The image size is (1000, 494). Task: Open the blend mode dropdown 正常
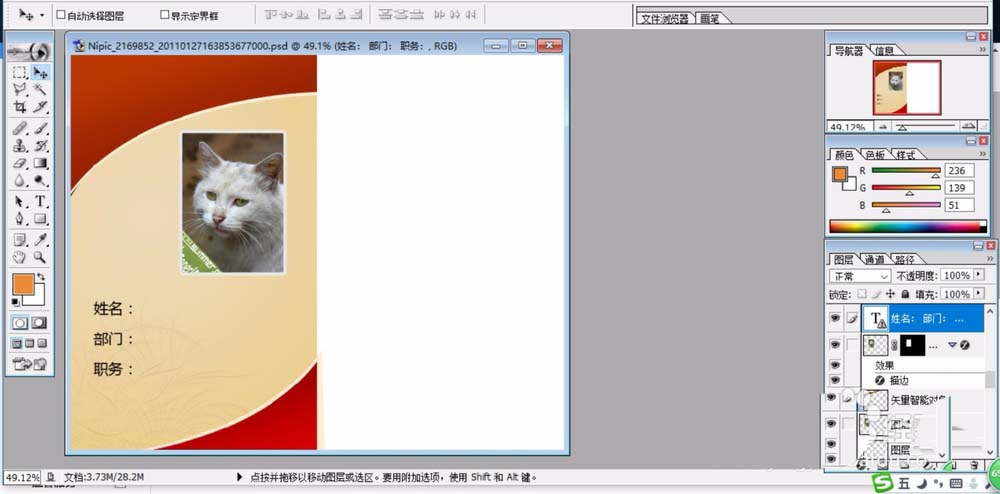click(x=859, y=276)
